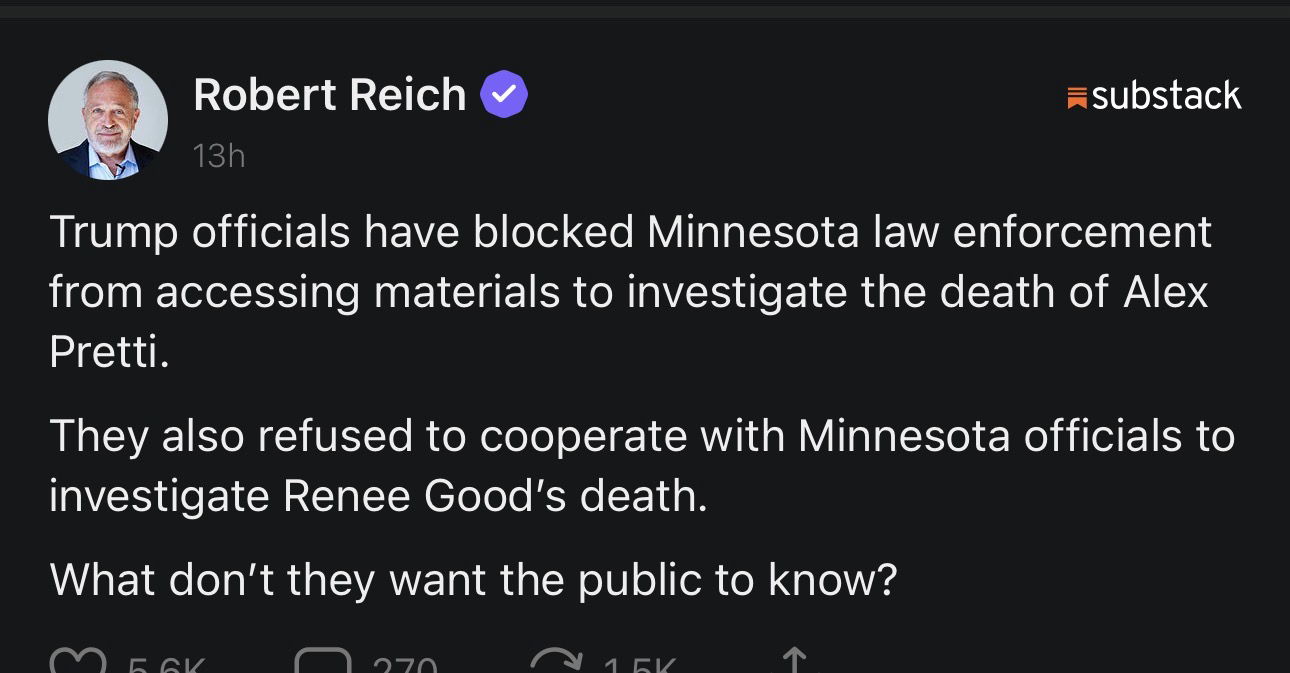
Task: Click the orange Substack logo icon
Action: pos(1077,97)
